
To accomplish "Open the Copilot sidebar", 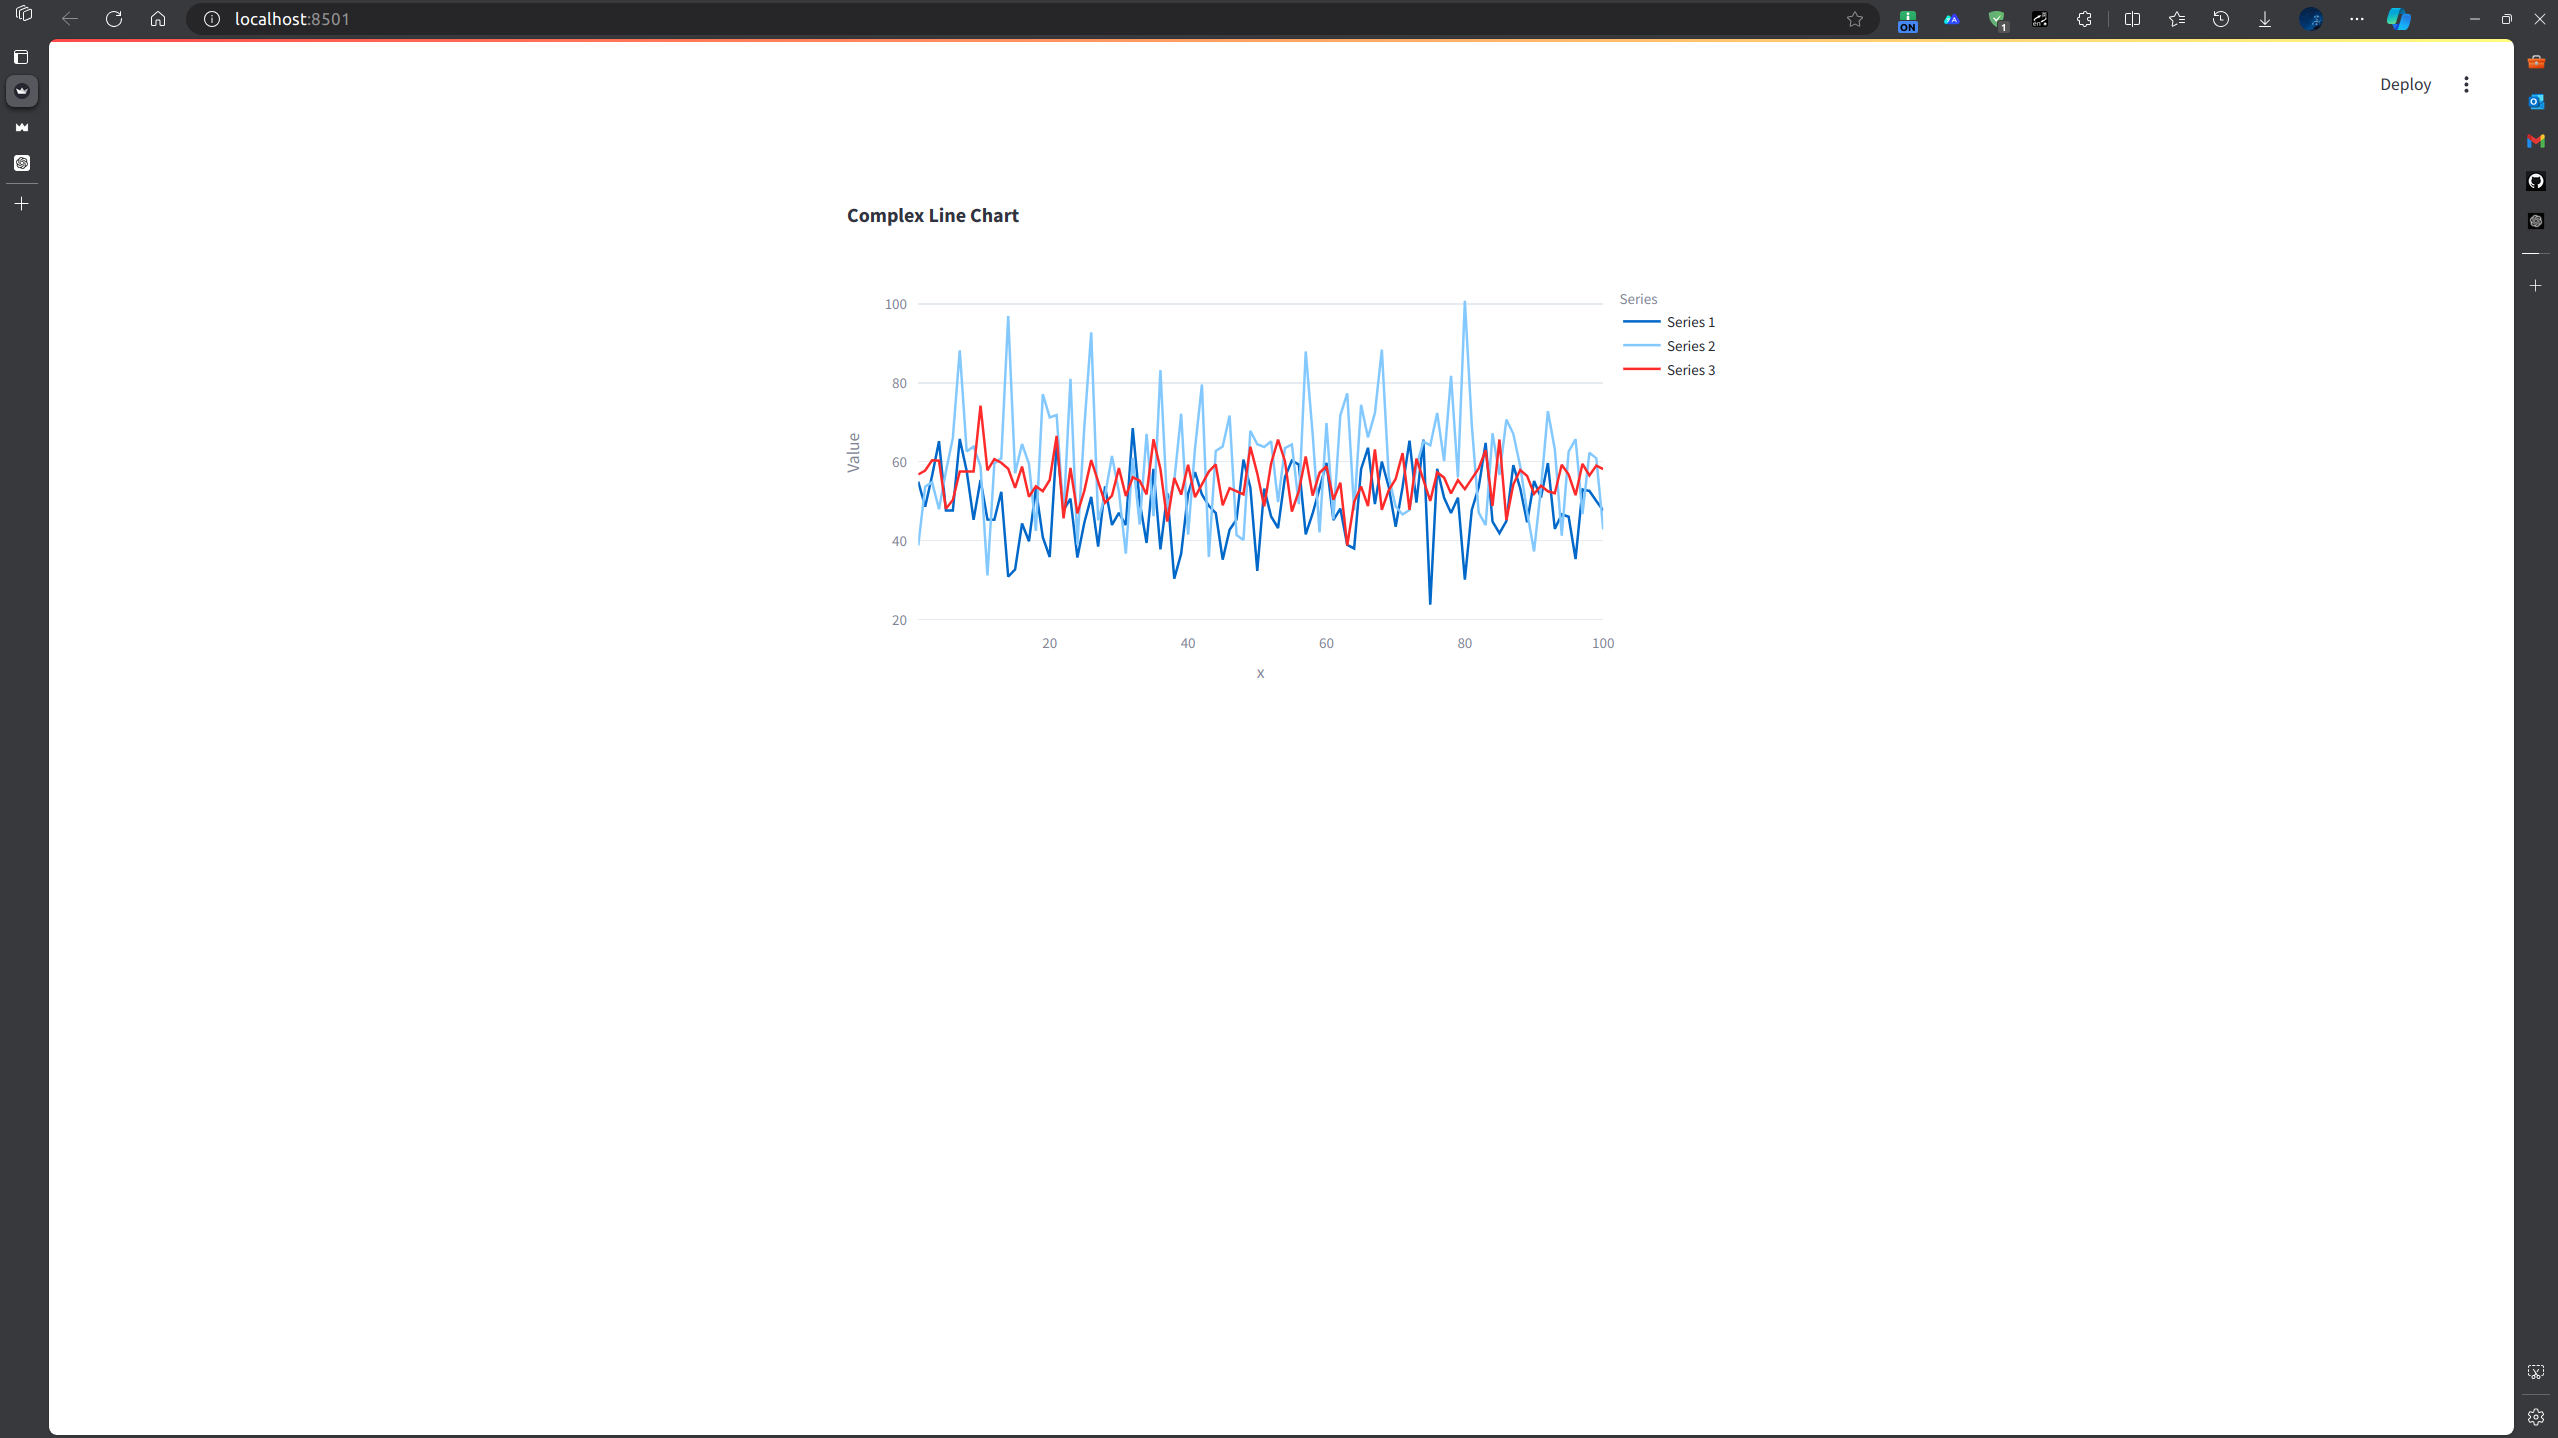I will pos(2398,19).
